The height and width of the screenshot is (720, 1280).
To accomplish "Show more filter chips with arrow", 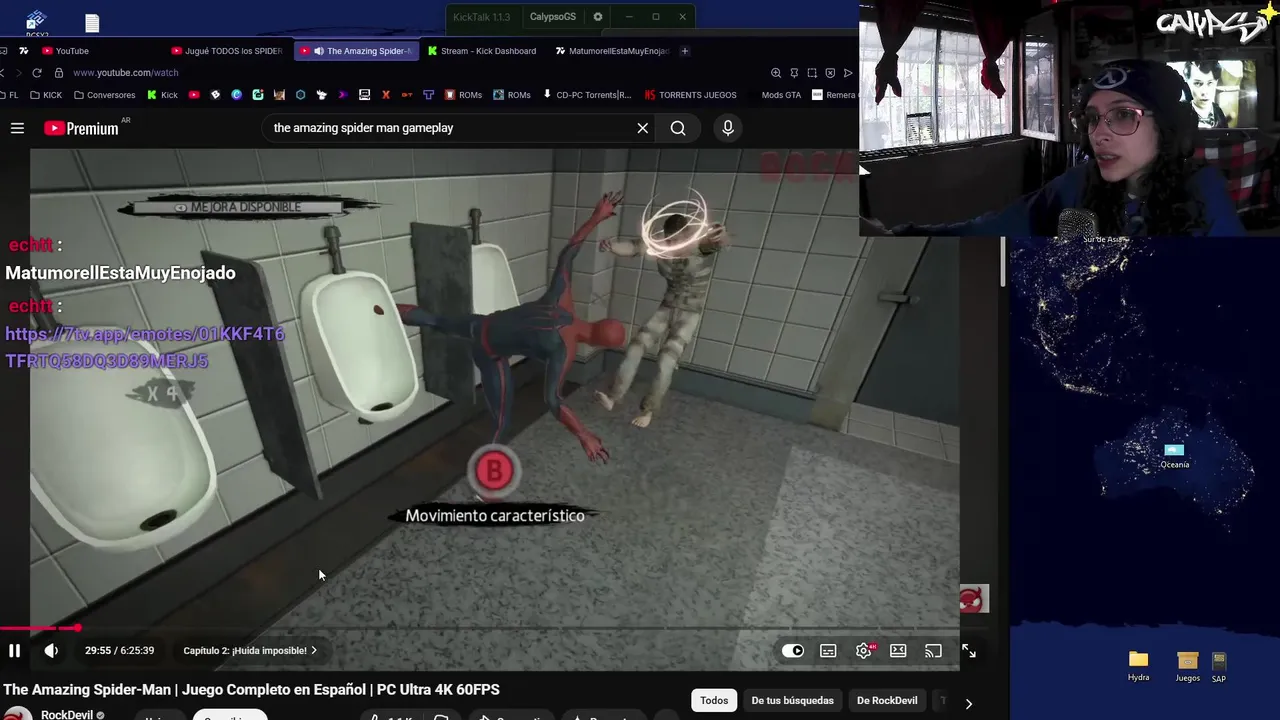I will pyautogui.click(x=968, y=703).
